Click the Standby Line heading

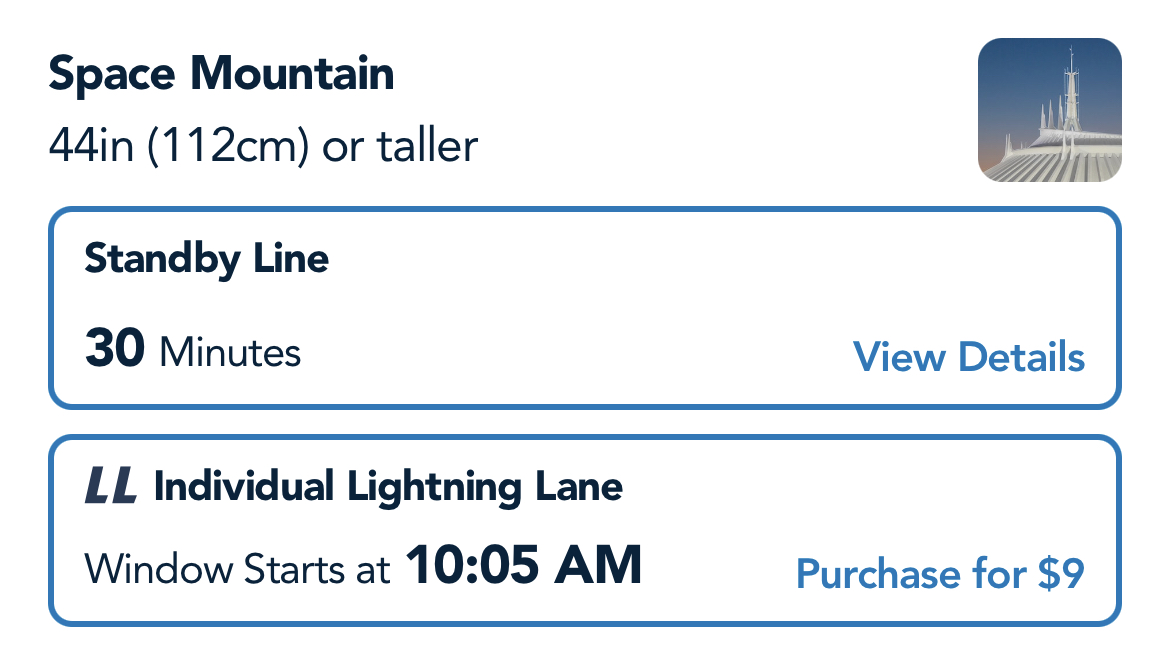(x=206, y=259)
